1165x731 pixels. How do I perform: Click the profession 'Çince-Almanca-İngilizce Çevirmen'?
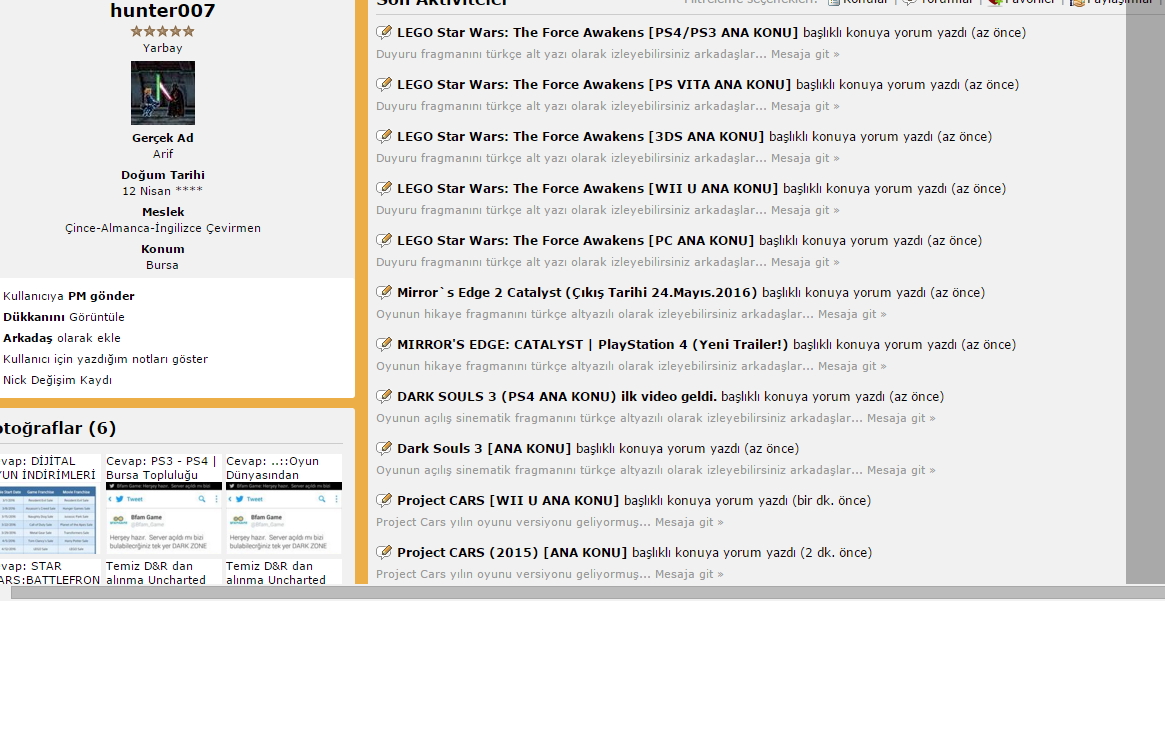[163, 228]
